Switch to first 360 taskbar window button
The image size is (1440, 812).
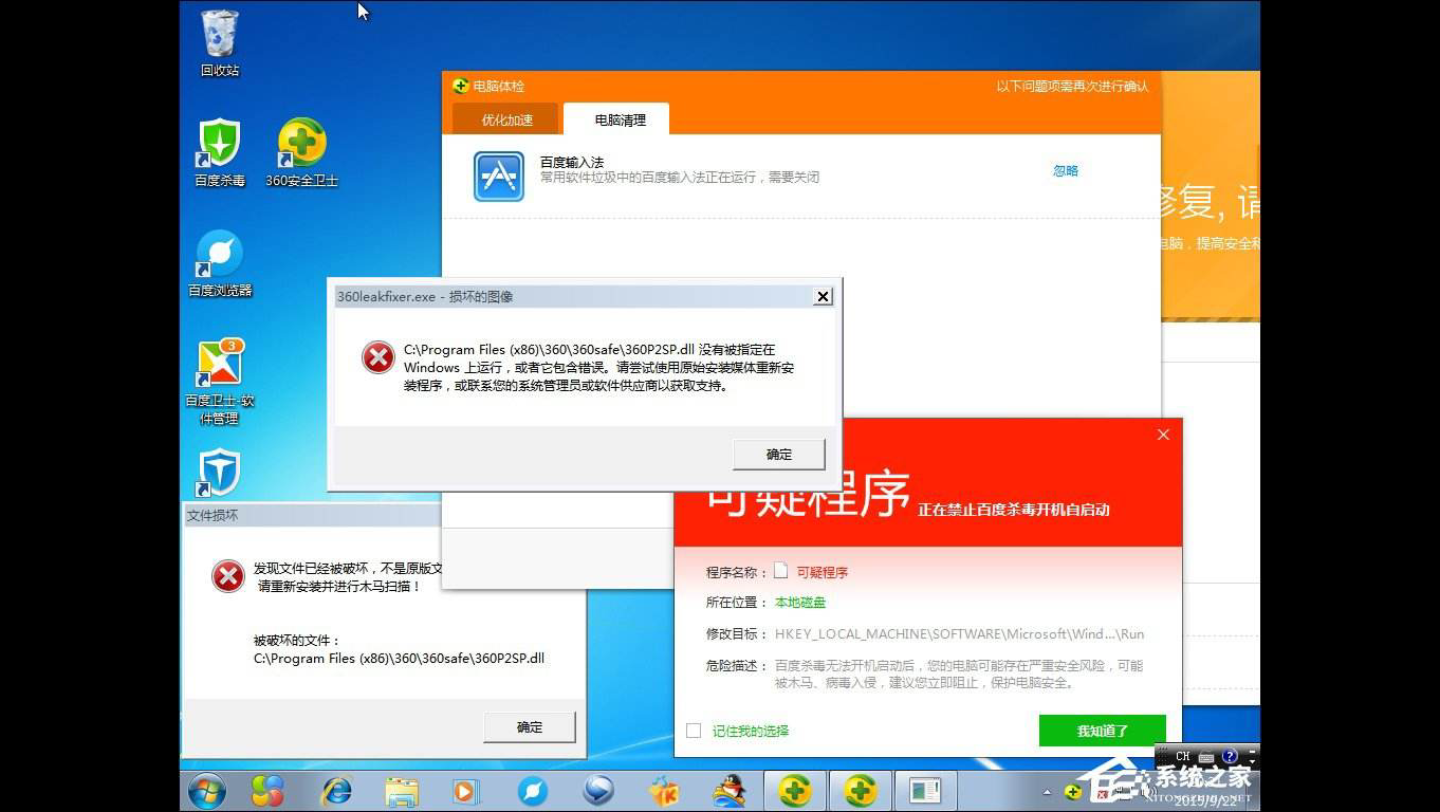[795, 791]
